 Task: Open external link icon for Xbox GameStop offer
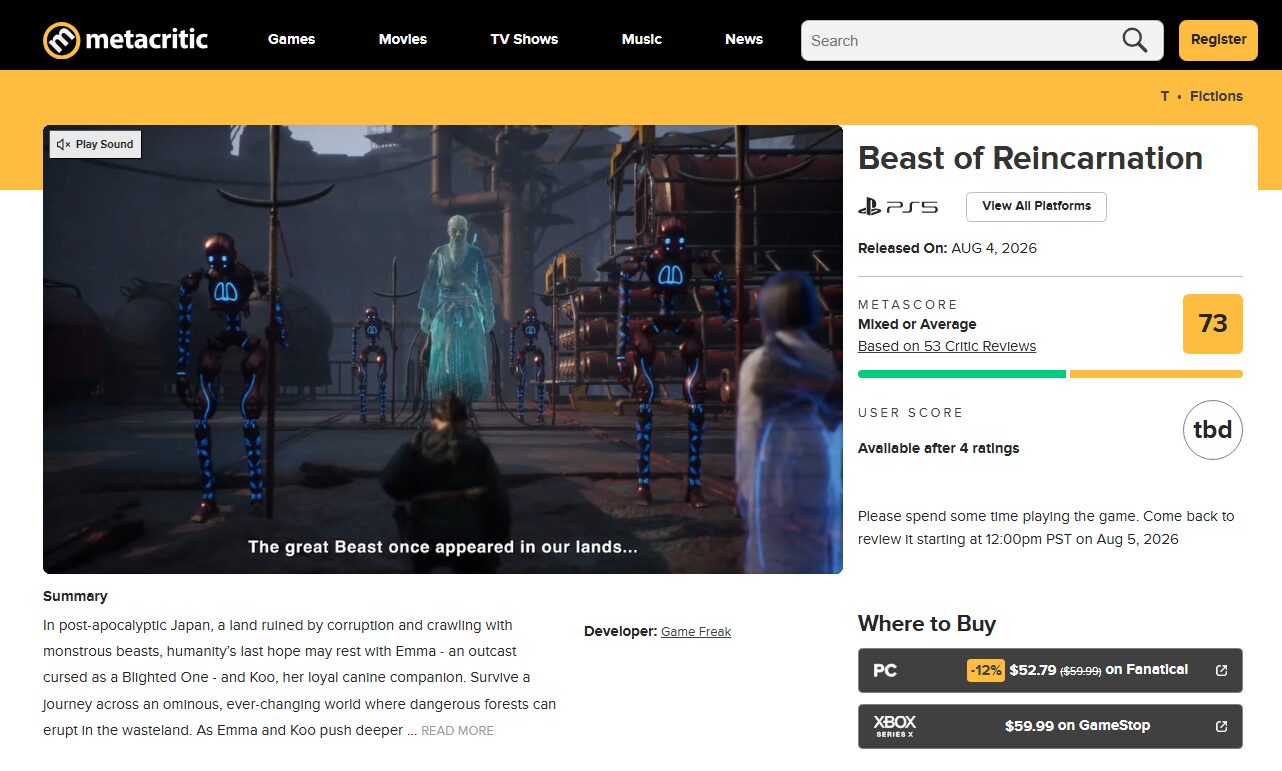pyautogui.click(x=1221, y=726)
